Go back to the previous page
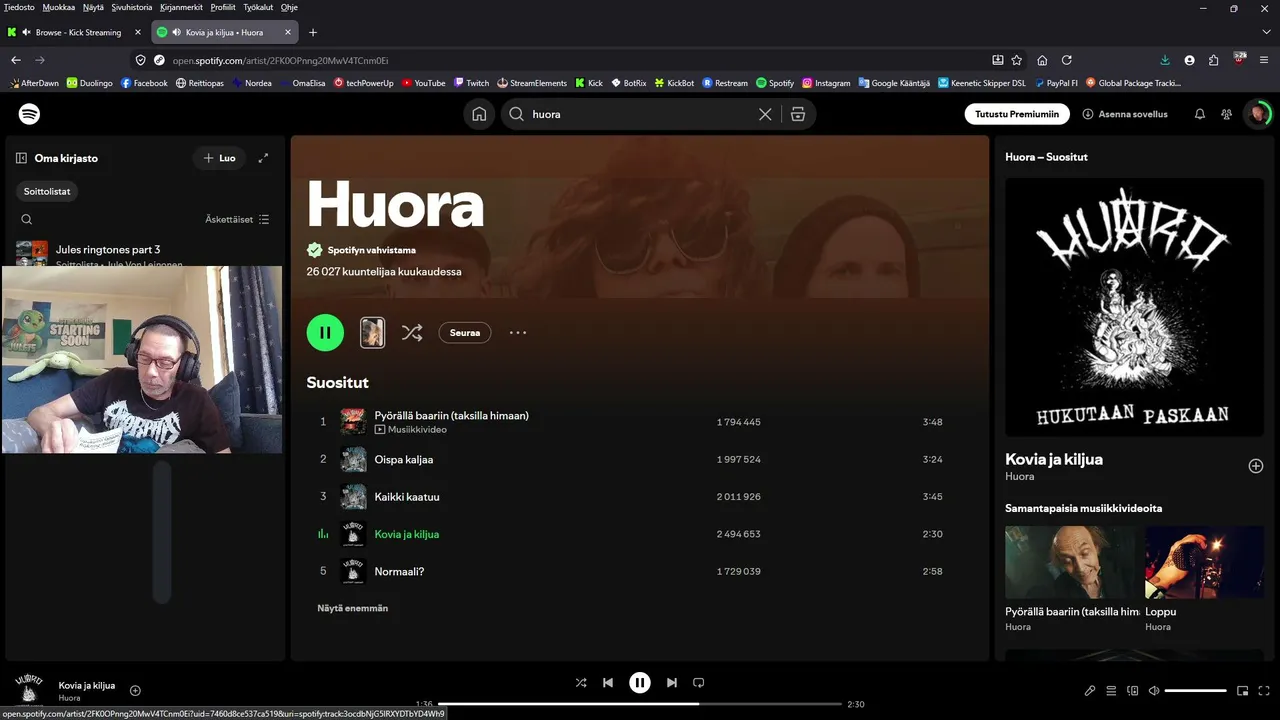This screenshot has width=1280, height=720. point(16,60)
